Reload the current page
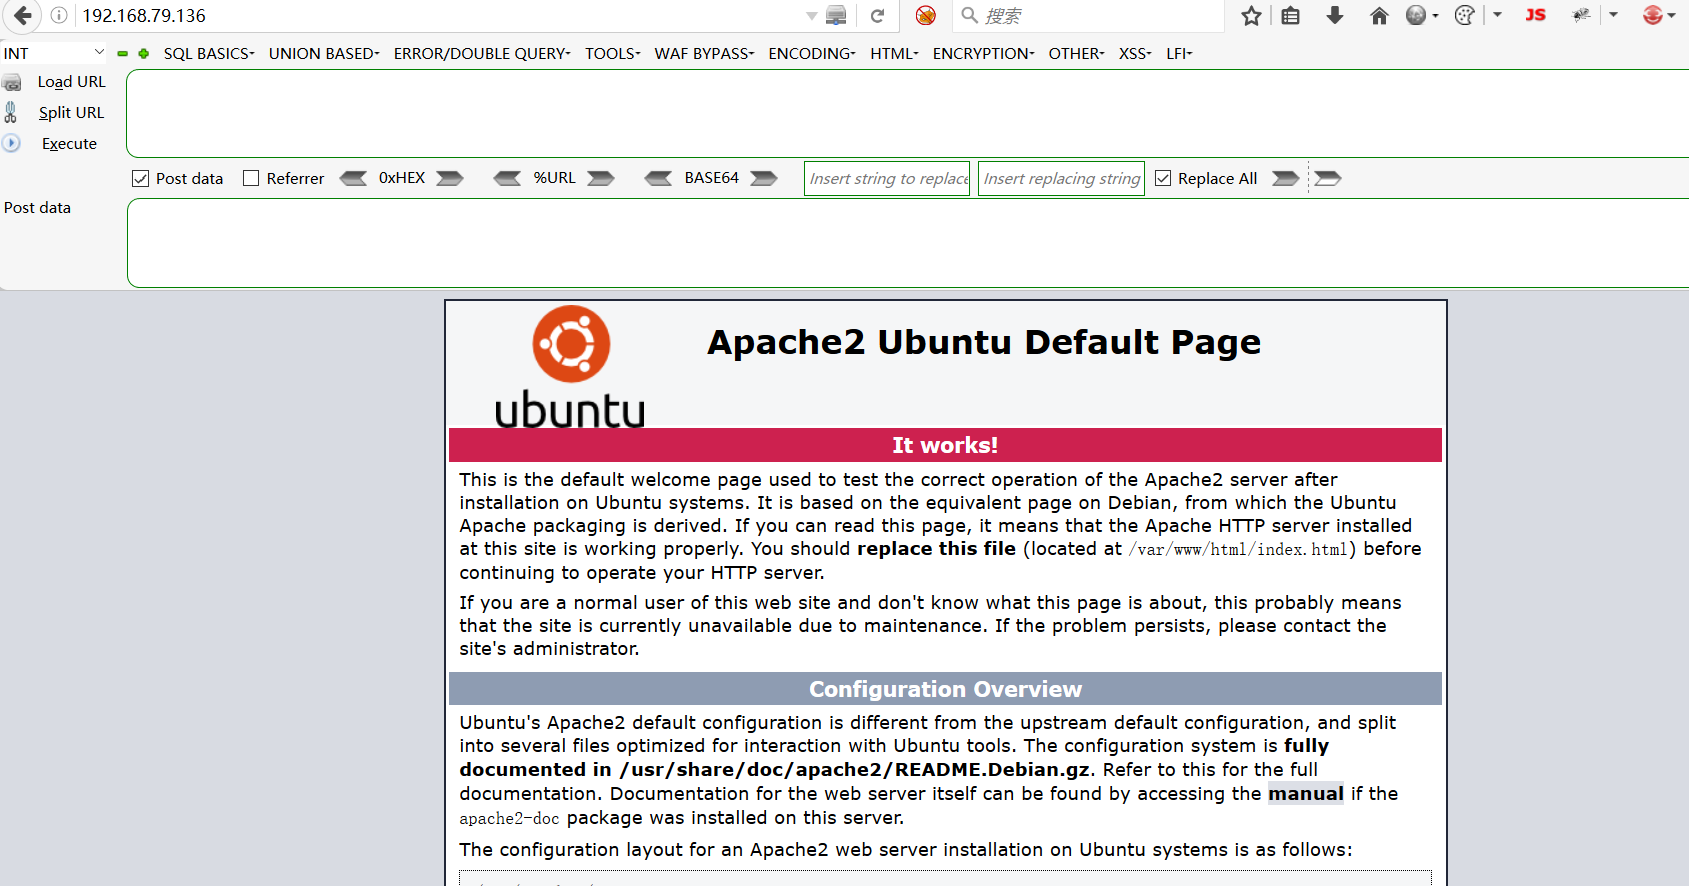The height and width of the screenshot is (886, 1689). tap(877, 16)
